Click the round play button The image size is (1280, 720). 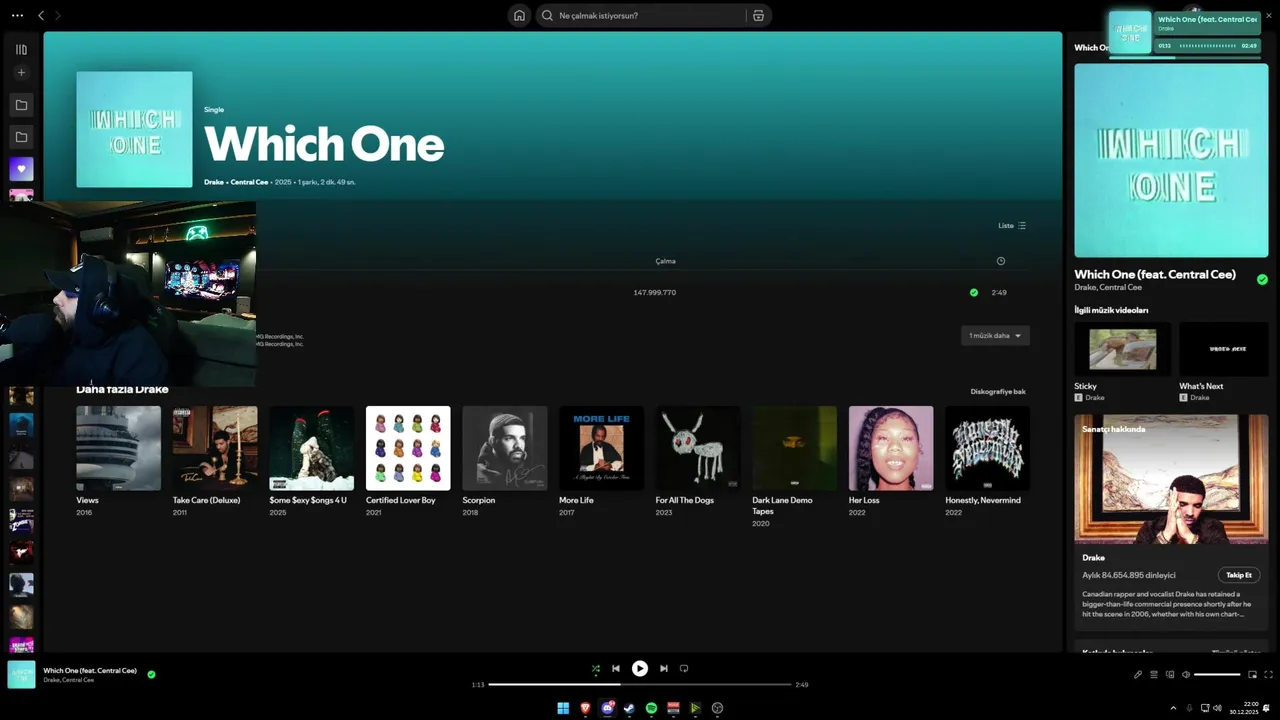[x=640, y=669]
